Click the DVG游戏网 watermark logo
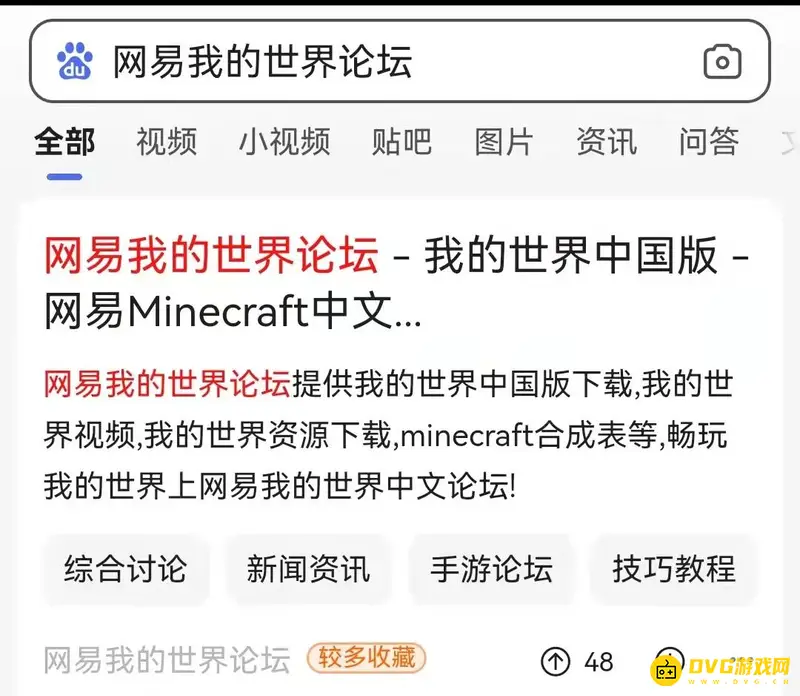Screen dimensions: 800x696 (x=720, y=667)
